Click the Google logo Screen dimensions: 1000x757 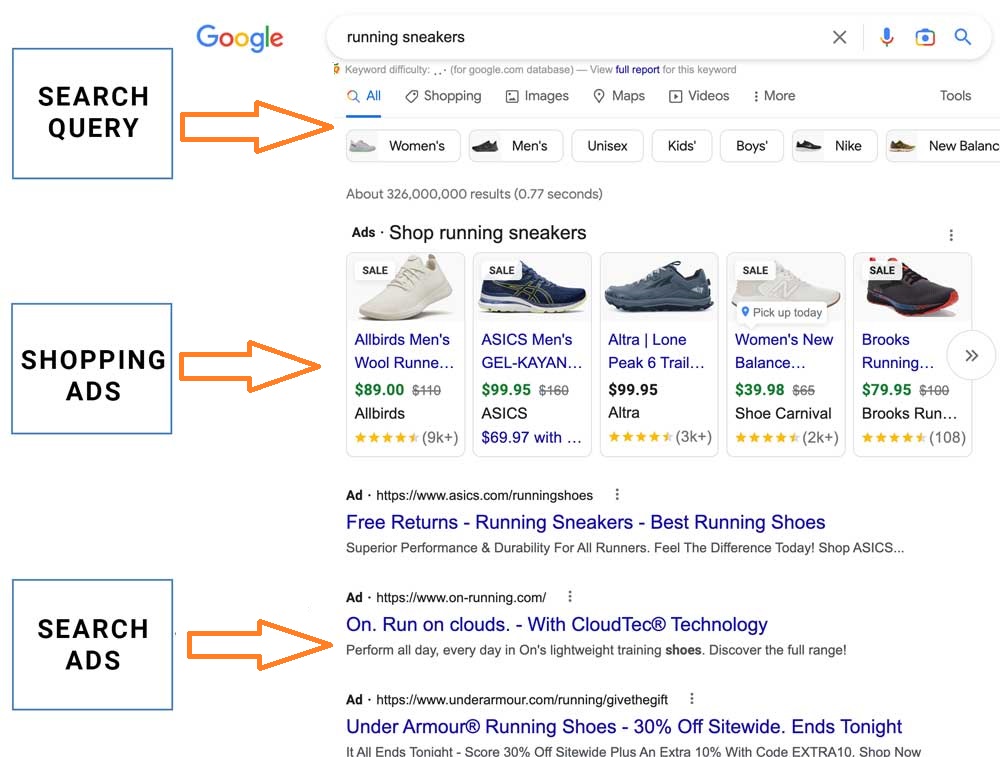pyautogui.click(x=240, y=38)
